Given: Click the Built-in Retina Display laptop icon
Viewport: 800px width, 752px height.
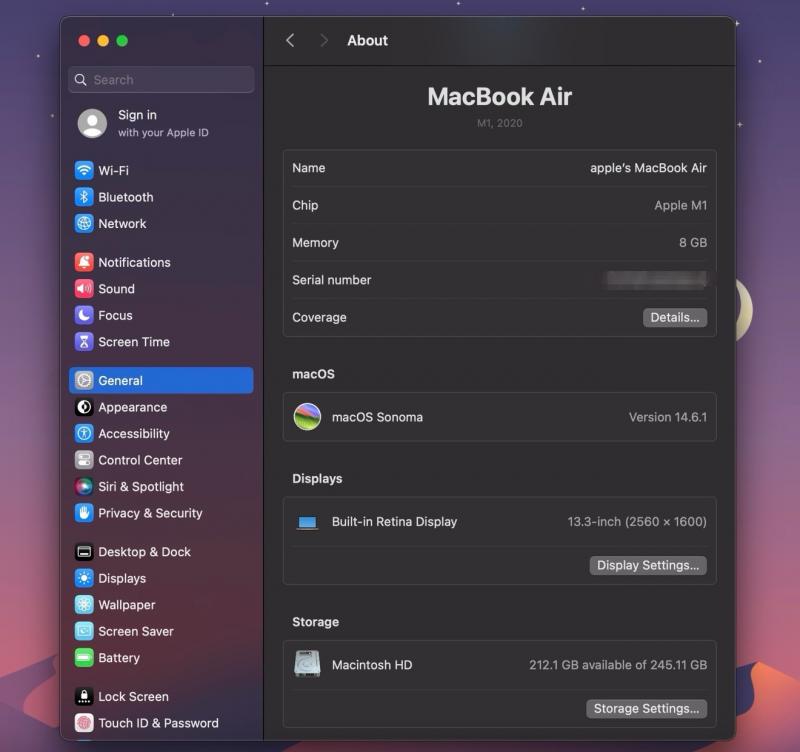Looking at the screenshot, I should tap(307, 522).
